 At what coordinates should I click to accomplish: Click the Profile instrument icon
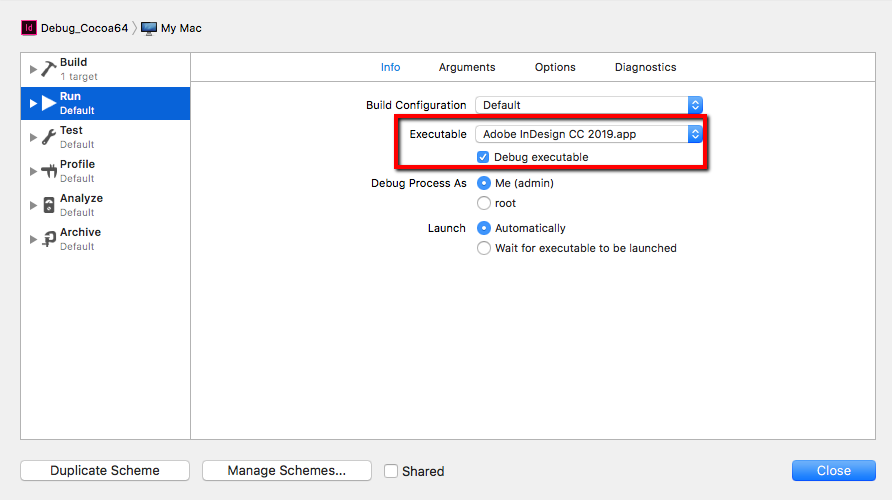point(48,171)
